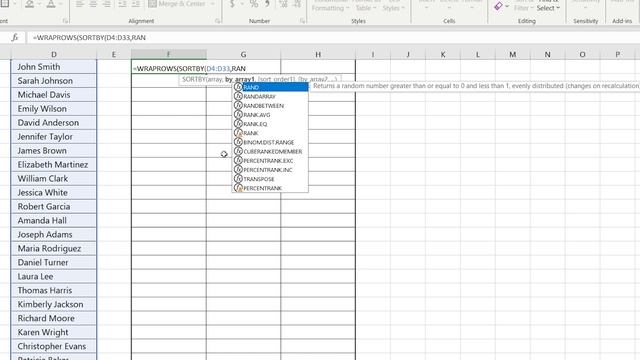The width and height of the screenshot is (640, 360).
Task: Apply Align Left from Alignment group
Action: (x=80, y=4)
